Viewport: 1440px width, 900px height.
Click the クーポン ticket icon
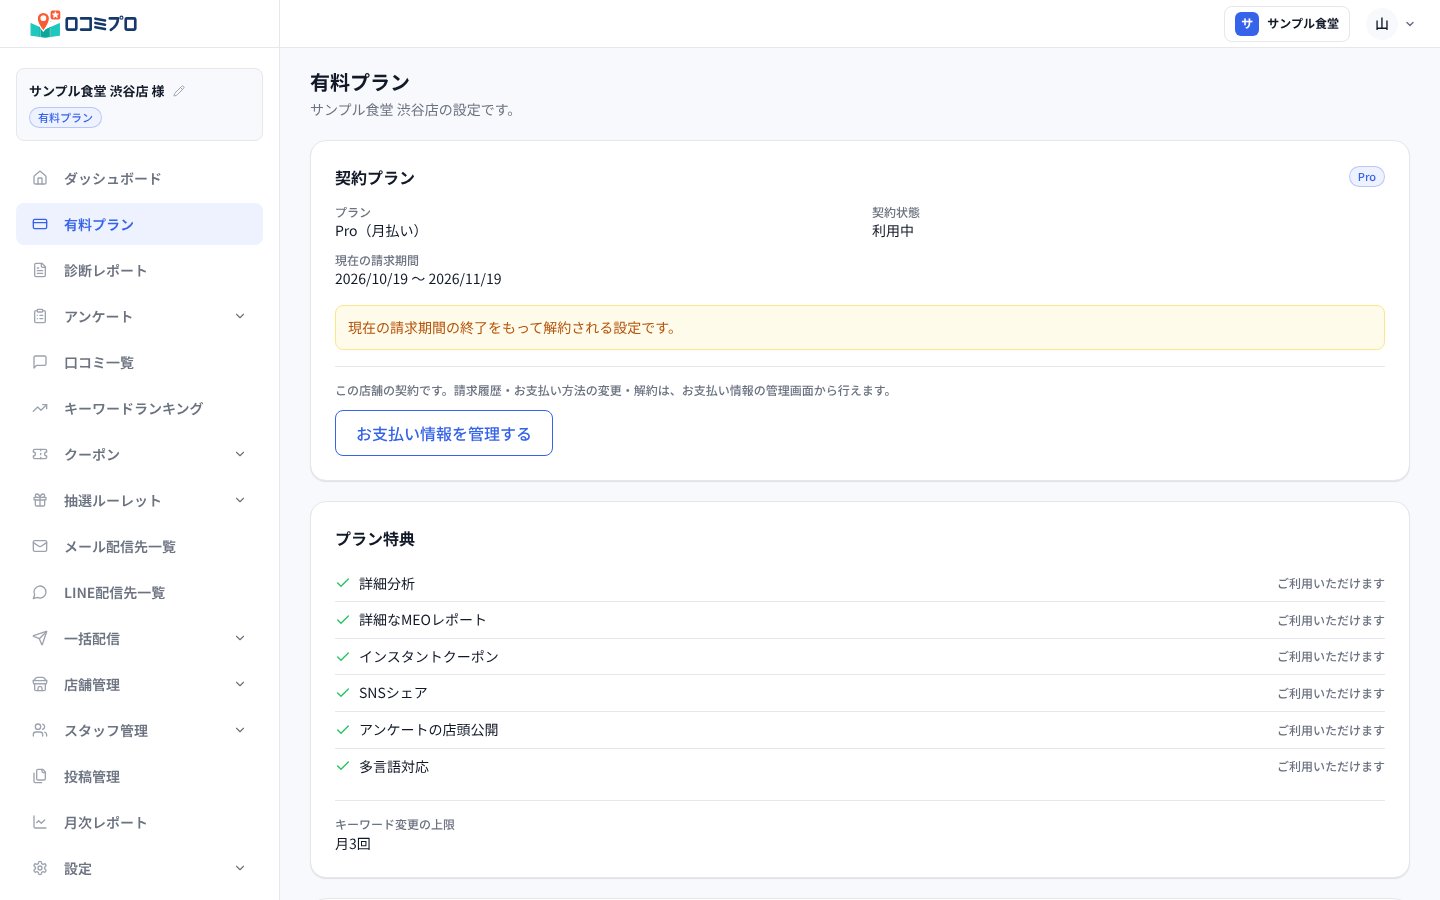[x=40, y=454]
